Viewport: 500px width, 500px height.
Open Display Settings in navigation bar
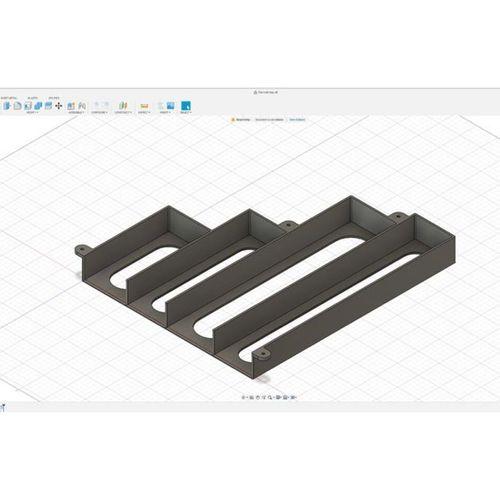[x=278, y=397]
